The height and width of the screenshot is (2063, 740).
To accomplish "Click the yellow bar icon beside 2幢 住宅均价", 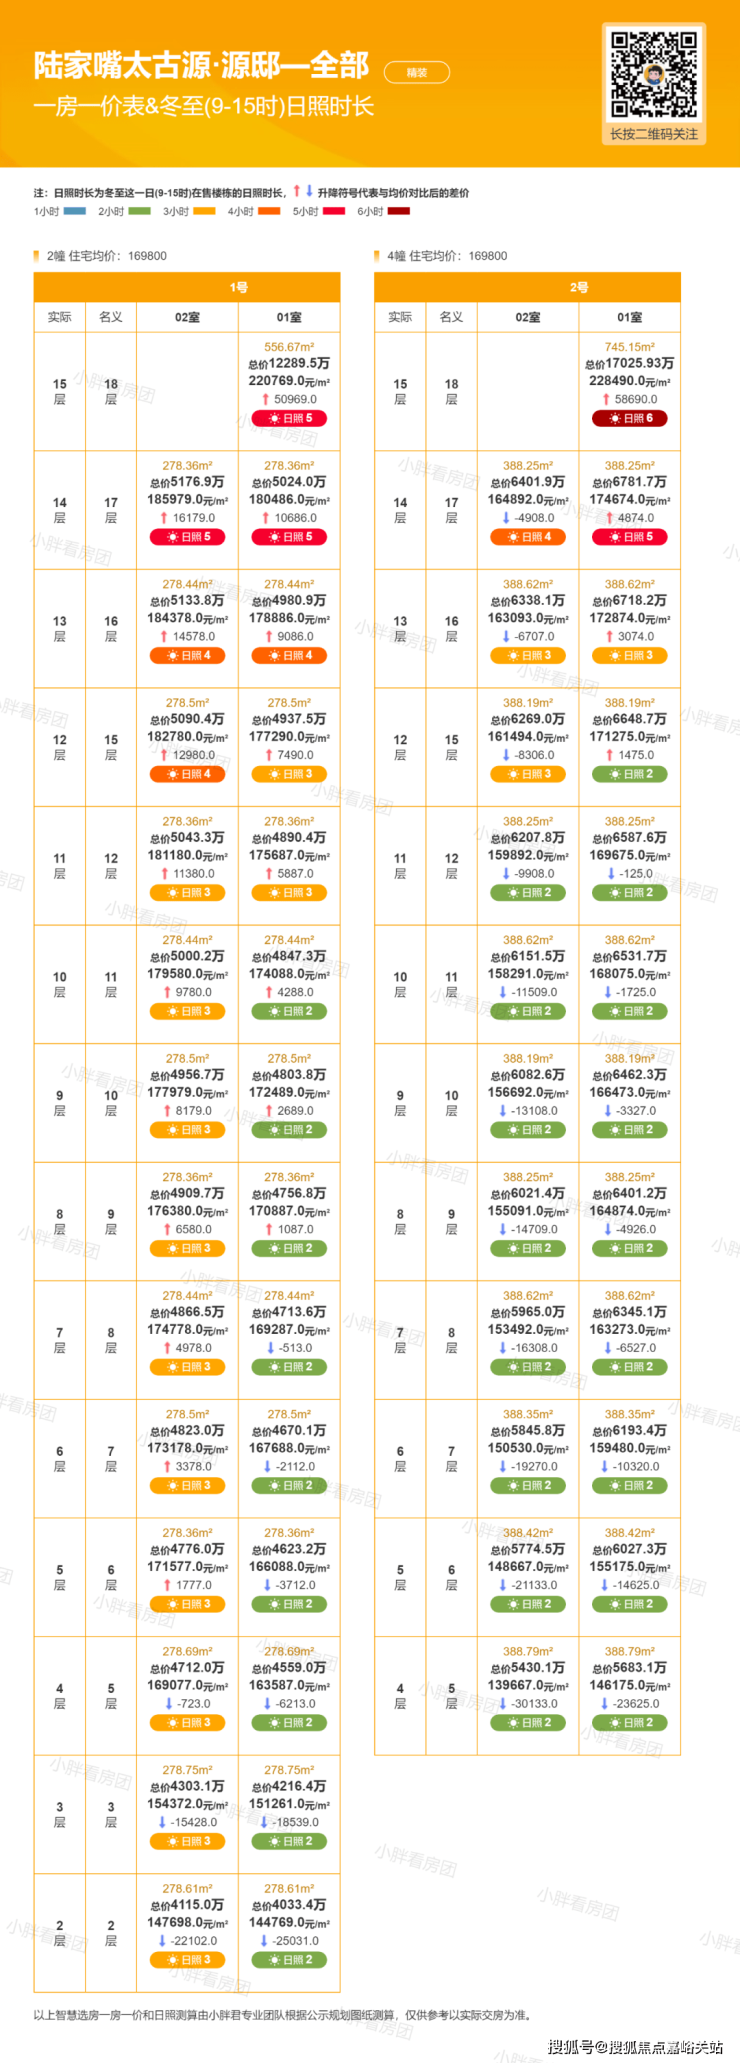I will 37,256.
